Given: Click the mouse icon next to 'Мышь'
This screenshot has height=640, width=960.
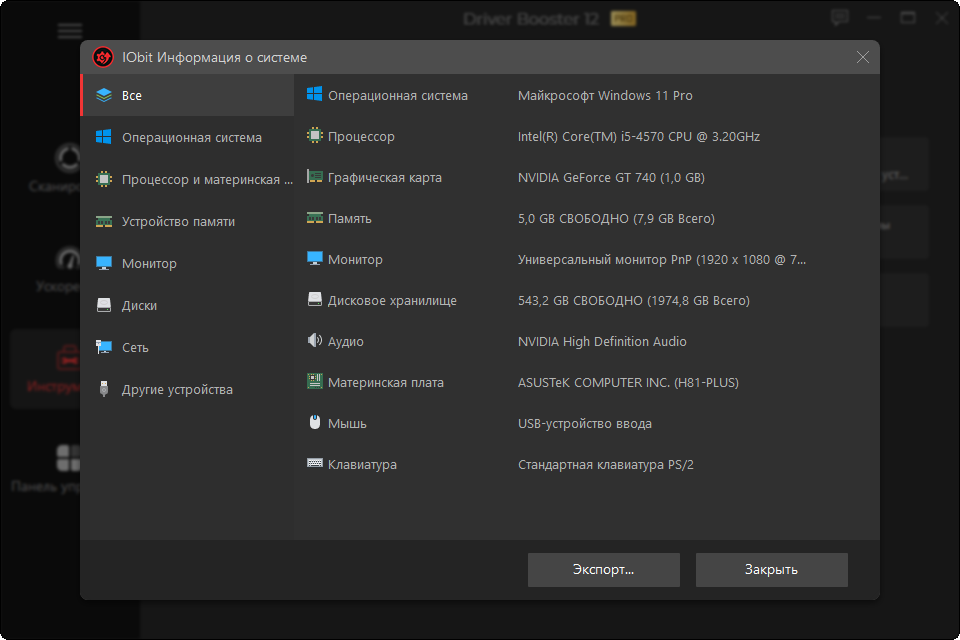Looking at the screenshot, I should tap(315, 422).
